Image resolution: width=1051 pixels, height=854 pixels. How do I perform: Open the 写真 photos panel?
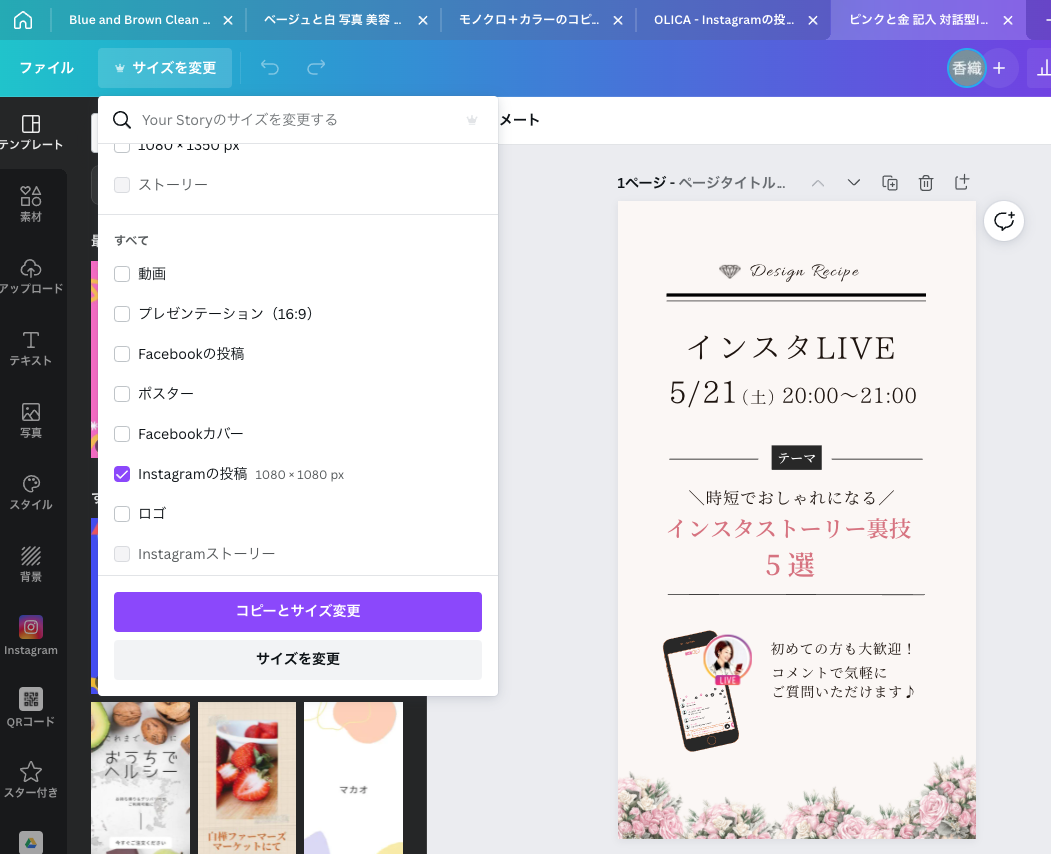coord(31,419)
